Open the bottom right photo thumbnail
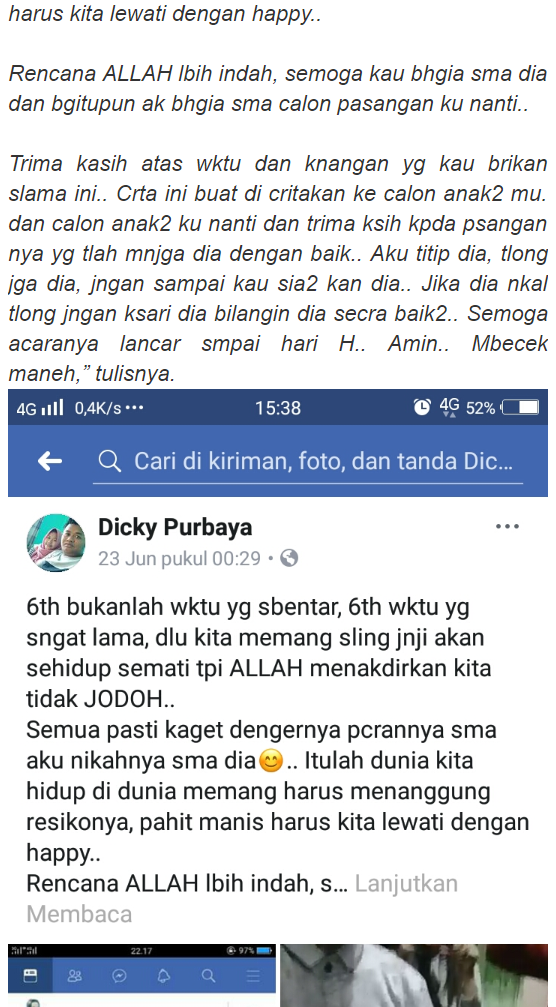Image resolution: width=556 pixels, height=1007 pixels. tap(414, 976)
